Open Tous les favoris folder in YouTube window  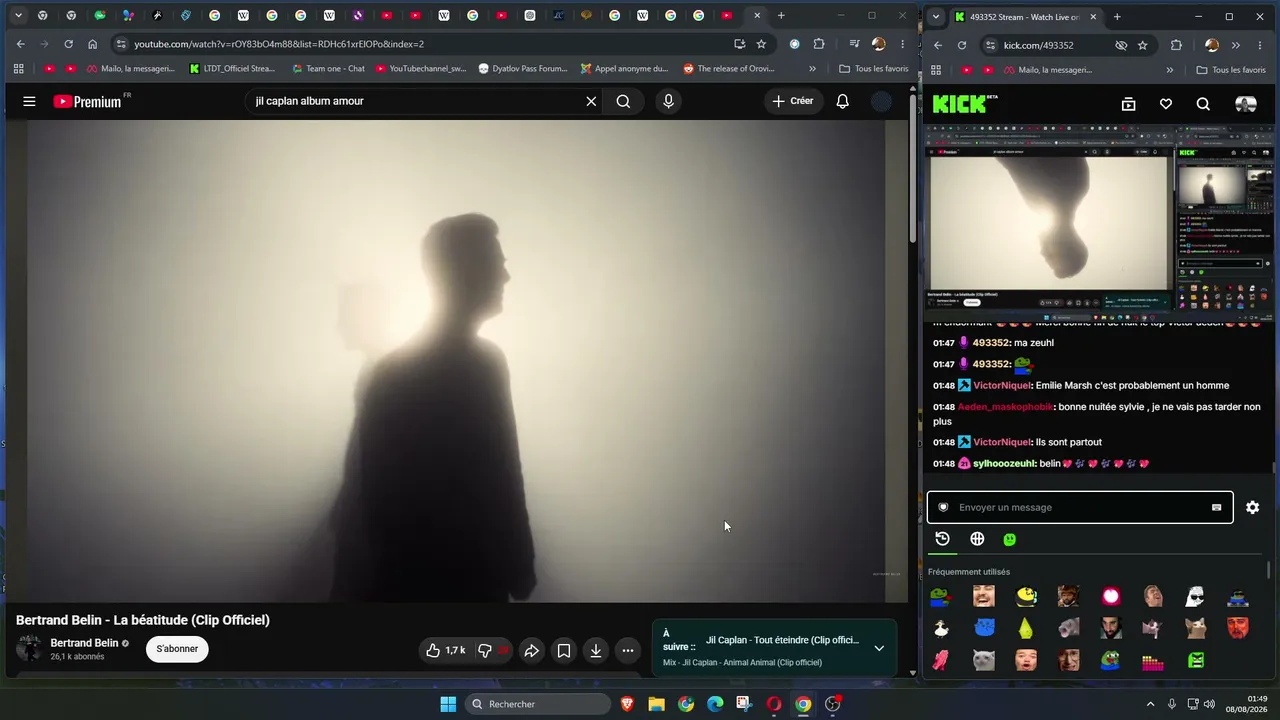pyautogui.click(x=874, y=69)
